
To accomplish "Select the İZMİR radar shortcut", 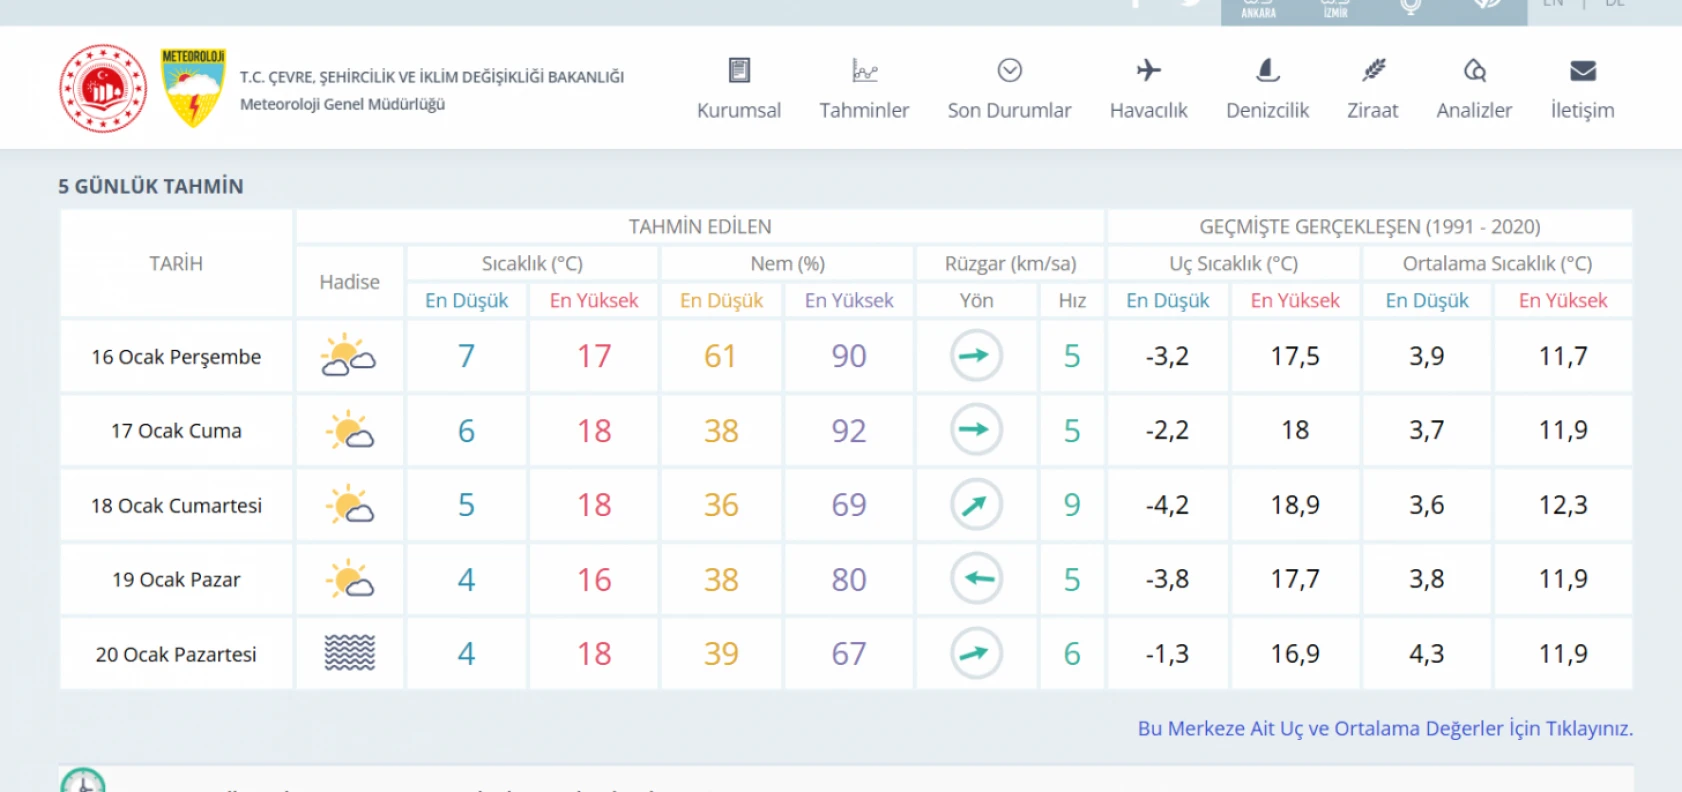I will point(1335,9).
